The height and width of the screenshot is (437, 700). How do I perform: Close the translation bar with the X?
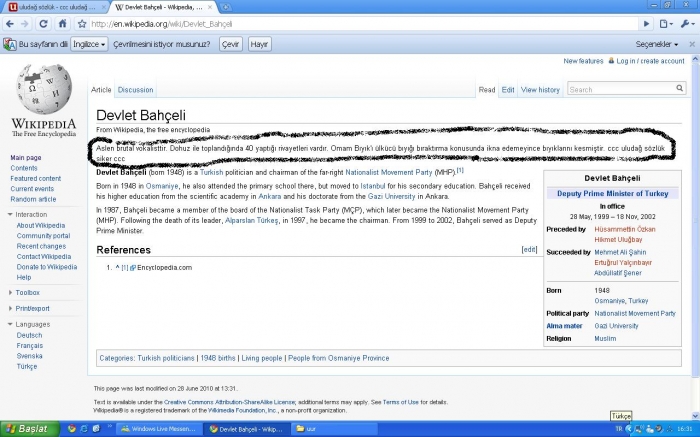pyautogui.click(x=692, y=44)
